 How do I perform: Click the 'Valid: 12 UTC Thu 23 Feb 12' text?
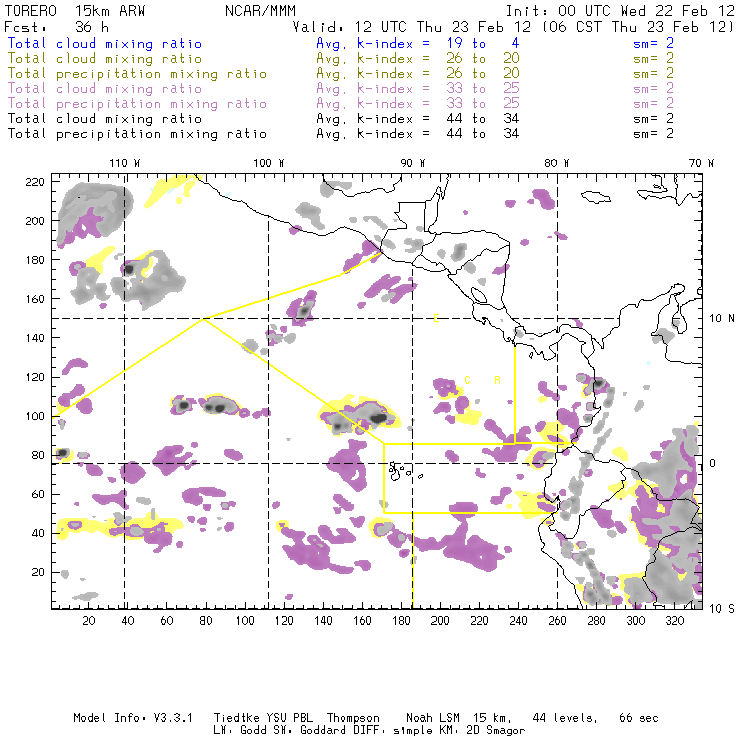pyautogui.click(x=412, y=27)
